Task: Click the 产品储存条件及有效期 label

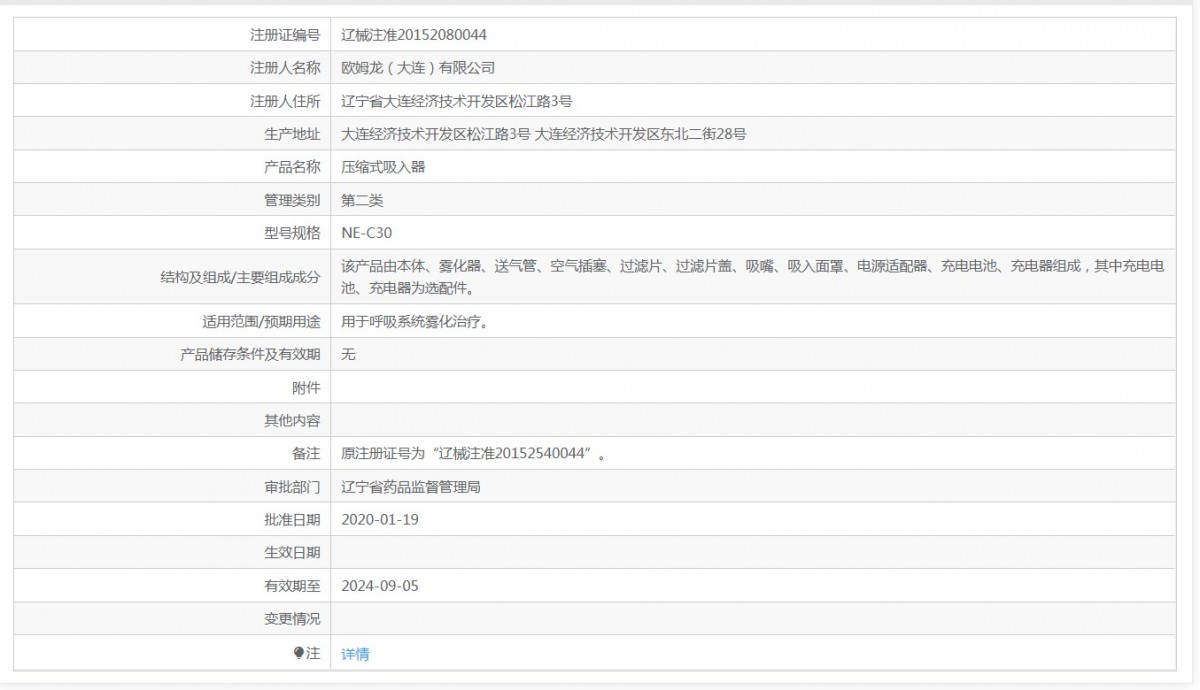Action: point(250,355)
